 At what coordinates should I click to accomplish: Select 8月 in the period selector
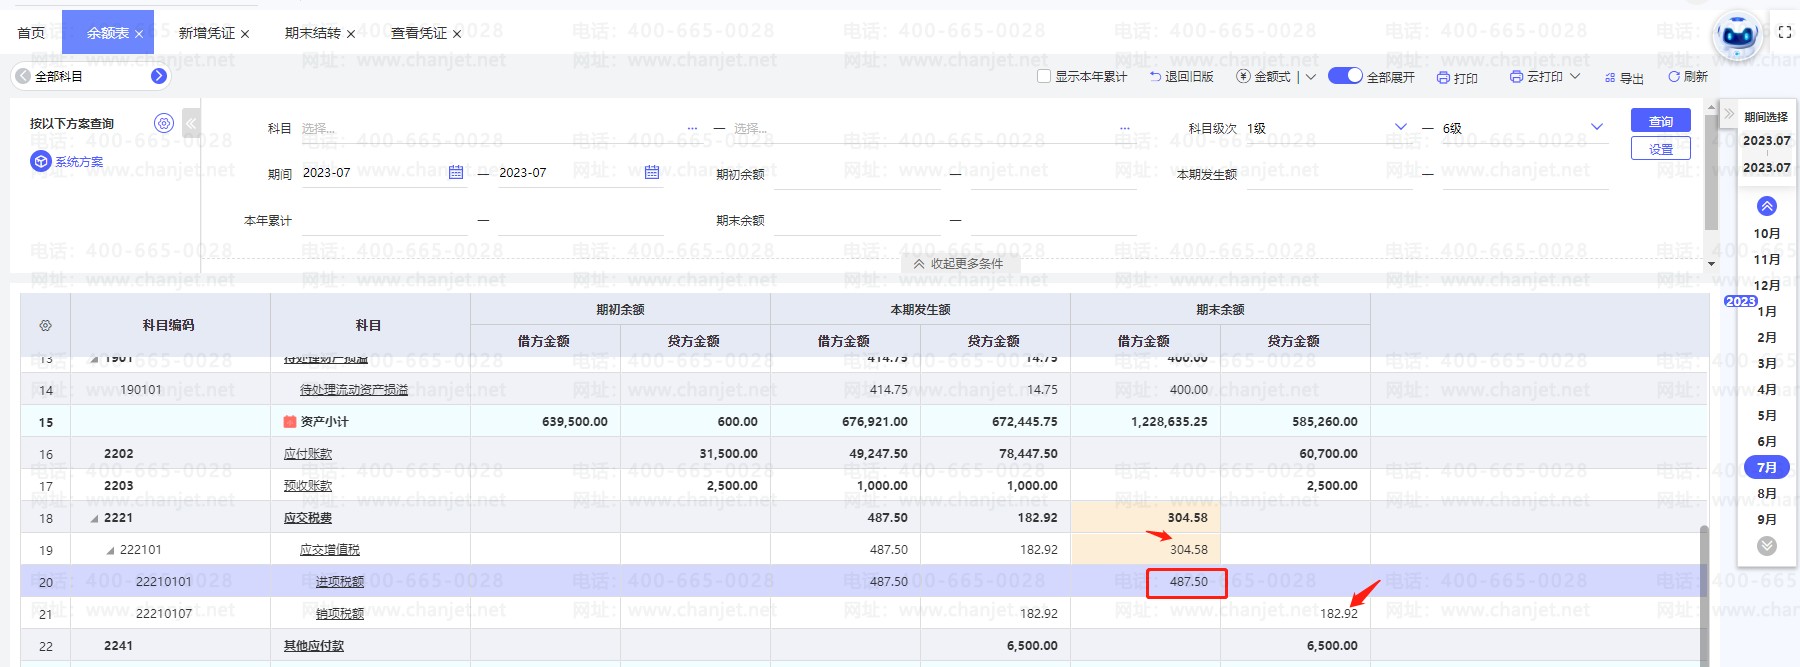pos(1766,493)
